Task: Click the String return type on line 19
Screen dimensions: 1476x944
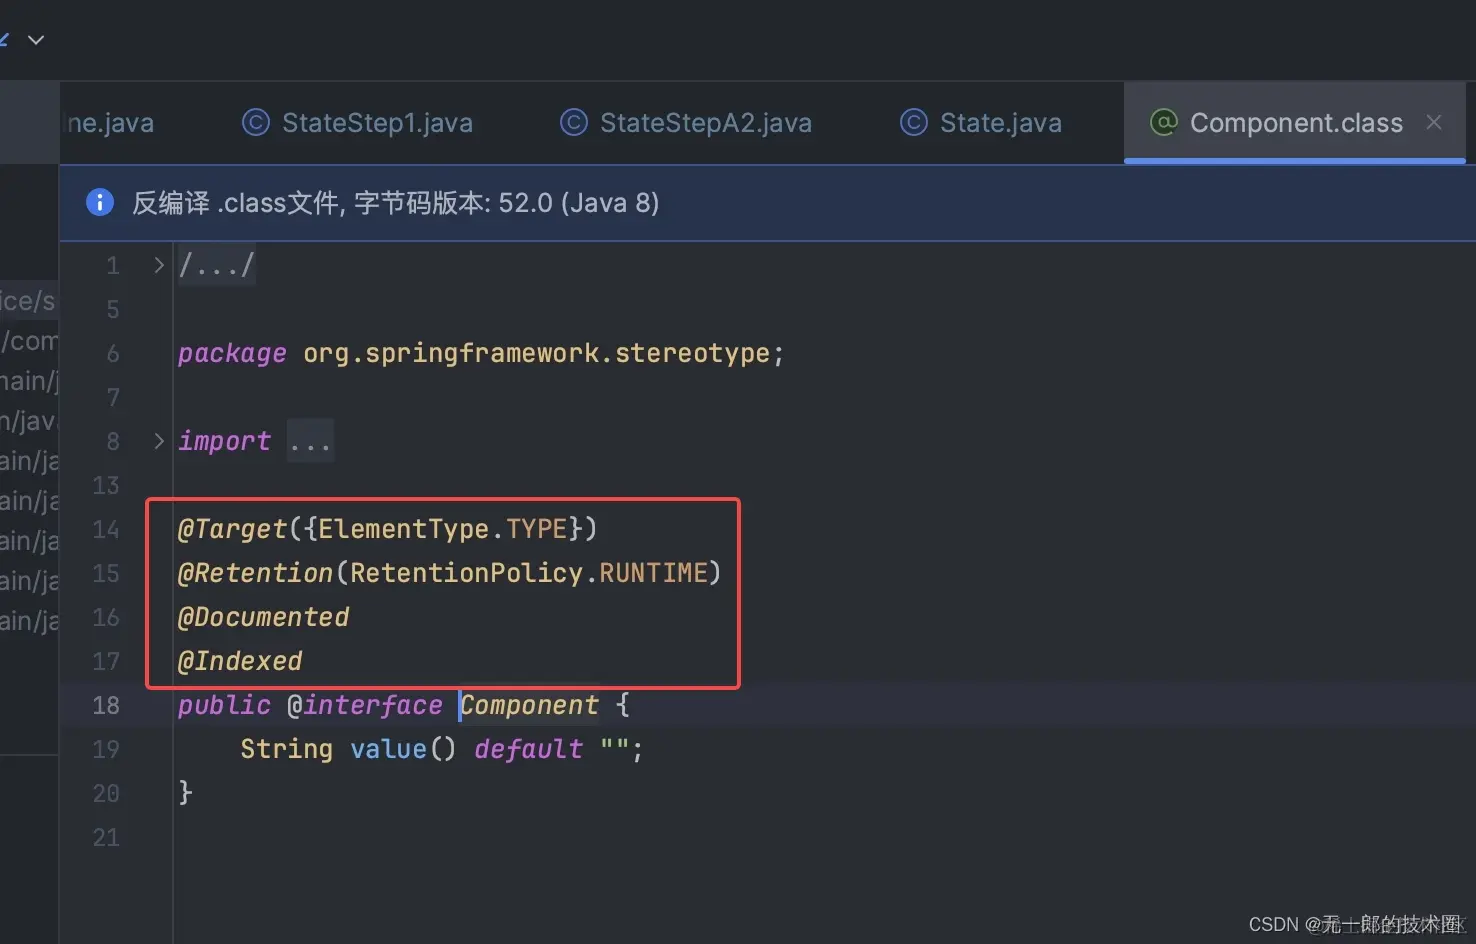Action: pos(286,749)
